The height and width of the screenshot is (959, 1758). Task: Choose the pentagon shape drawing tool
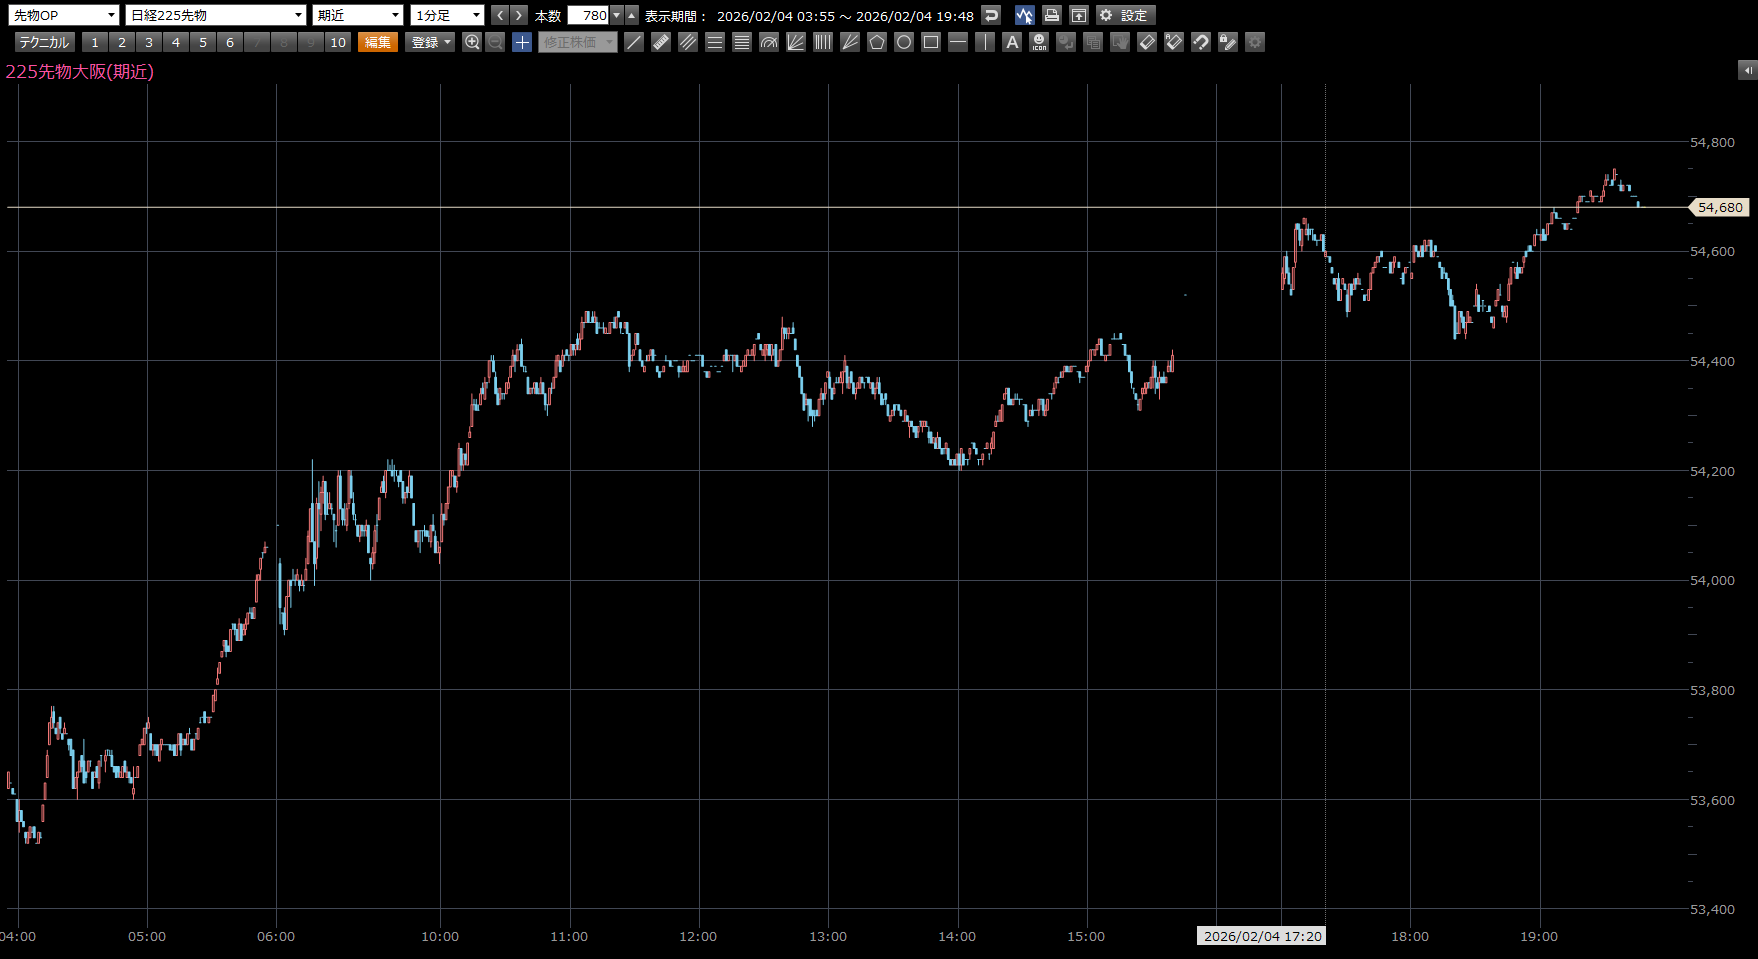tap(877, 42)
